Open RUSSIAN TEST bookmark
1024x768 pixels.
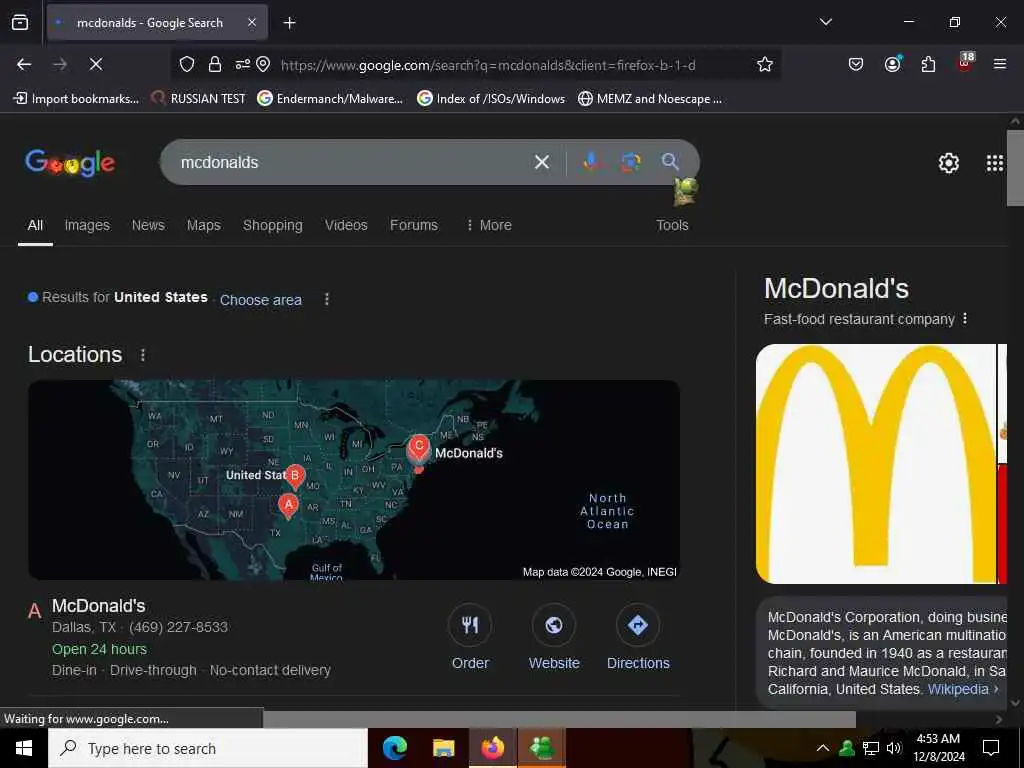(x=198, y=99)
